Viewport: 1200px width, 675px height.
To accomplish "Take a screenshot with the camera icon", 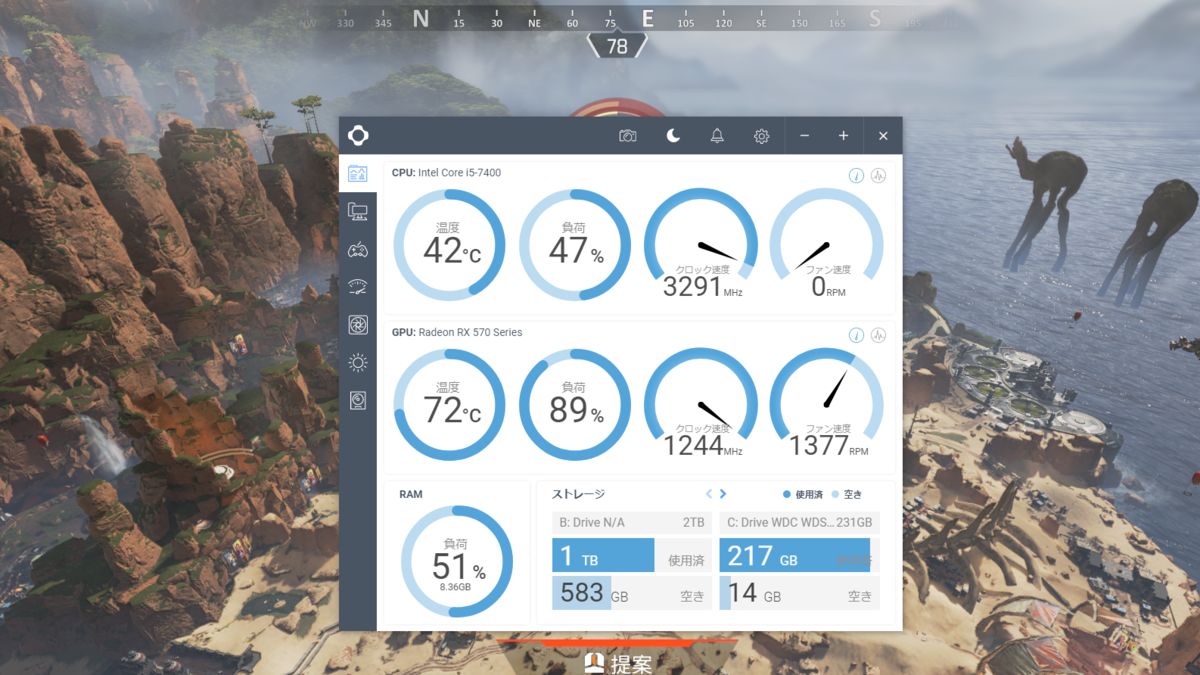I will [628, 136].
